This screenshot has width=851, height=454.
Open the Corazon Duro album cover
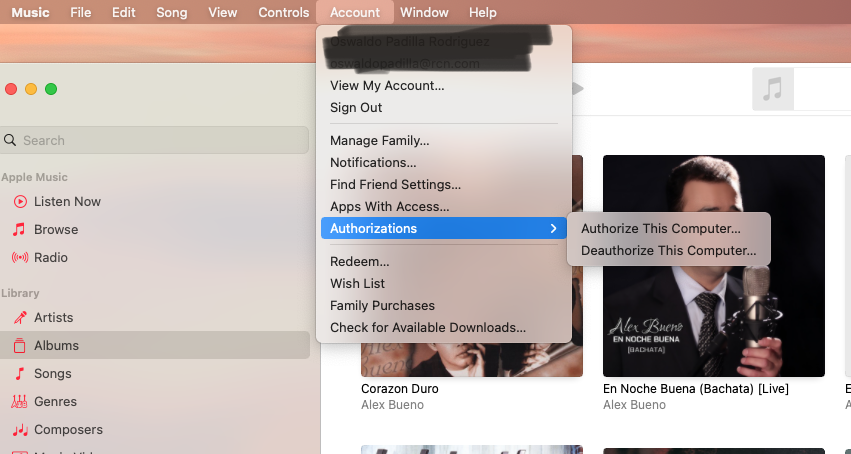point(472,360)
